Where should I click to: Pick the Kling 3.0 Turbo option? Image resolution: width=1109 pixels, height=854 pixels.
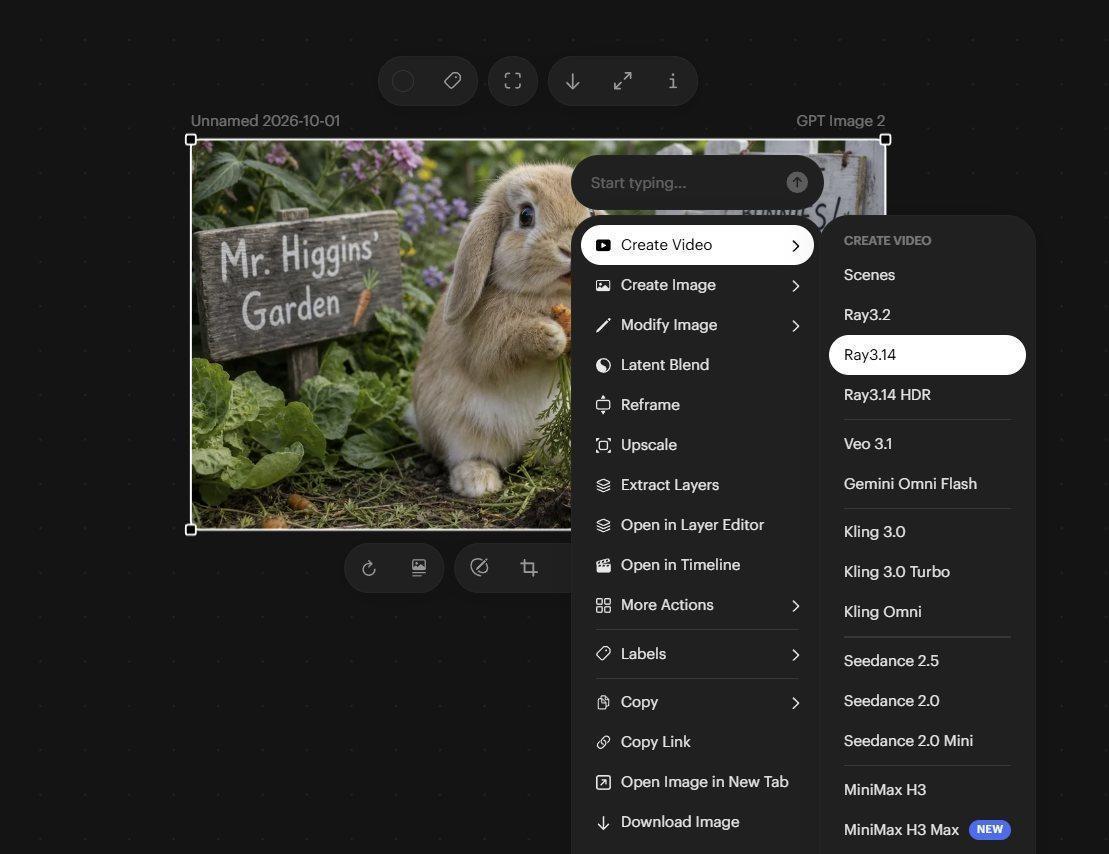pos(927,572)
